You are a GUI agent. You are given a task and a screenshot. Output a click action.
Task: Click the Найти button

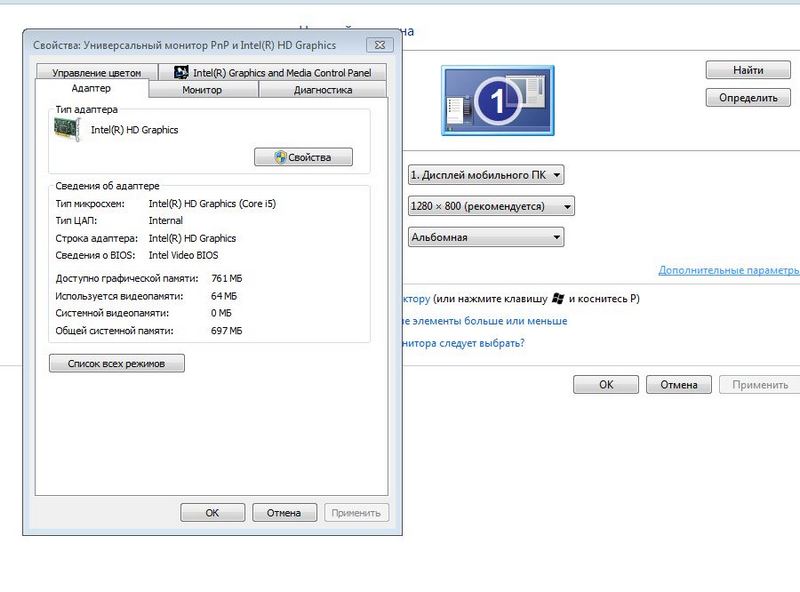point(747,70)
